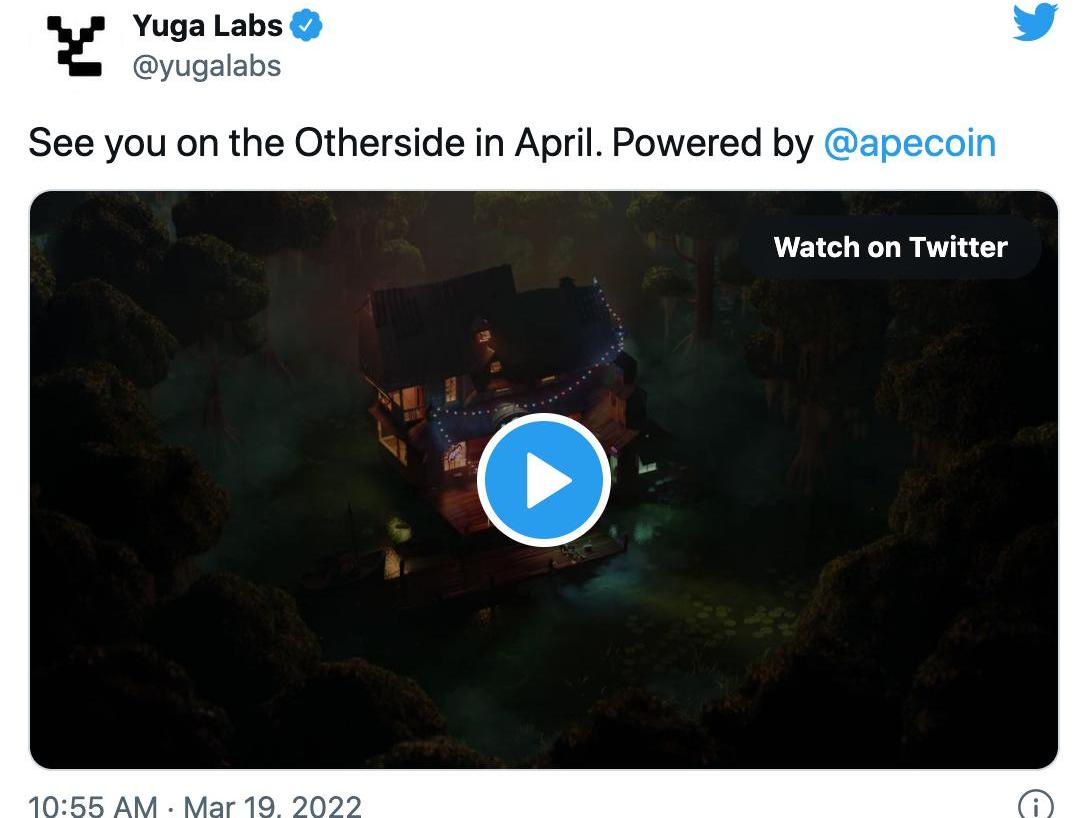This screenshot has height=818, width=1092.
Task: Click the Yuga Labs display name
Action: coord(207,26)
